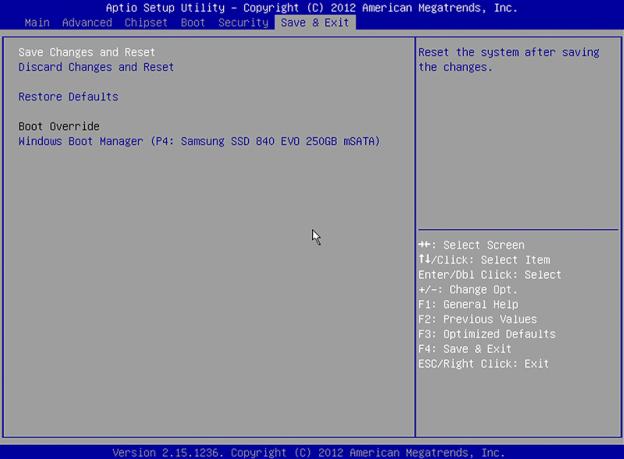
Task: Click the 'Enter/Dbl Click: Select' hint
Action: (x=489, y=275)
